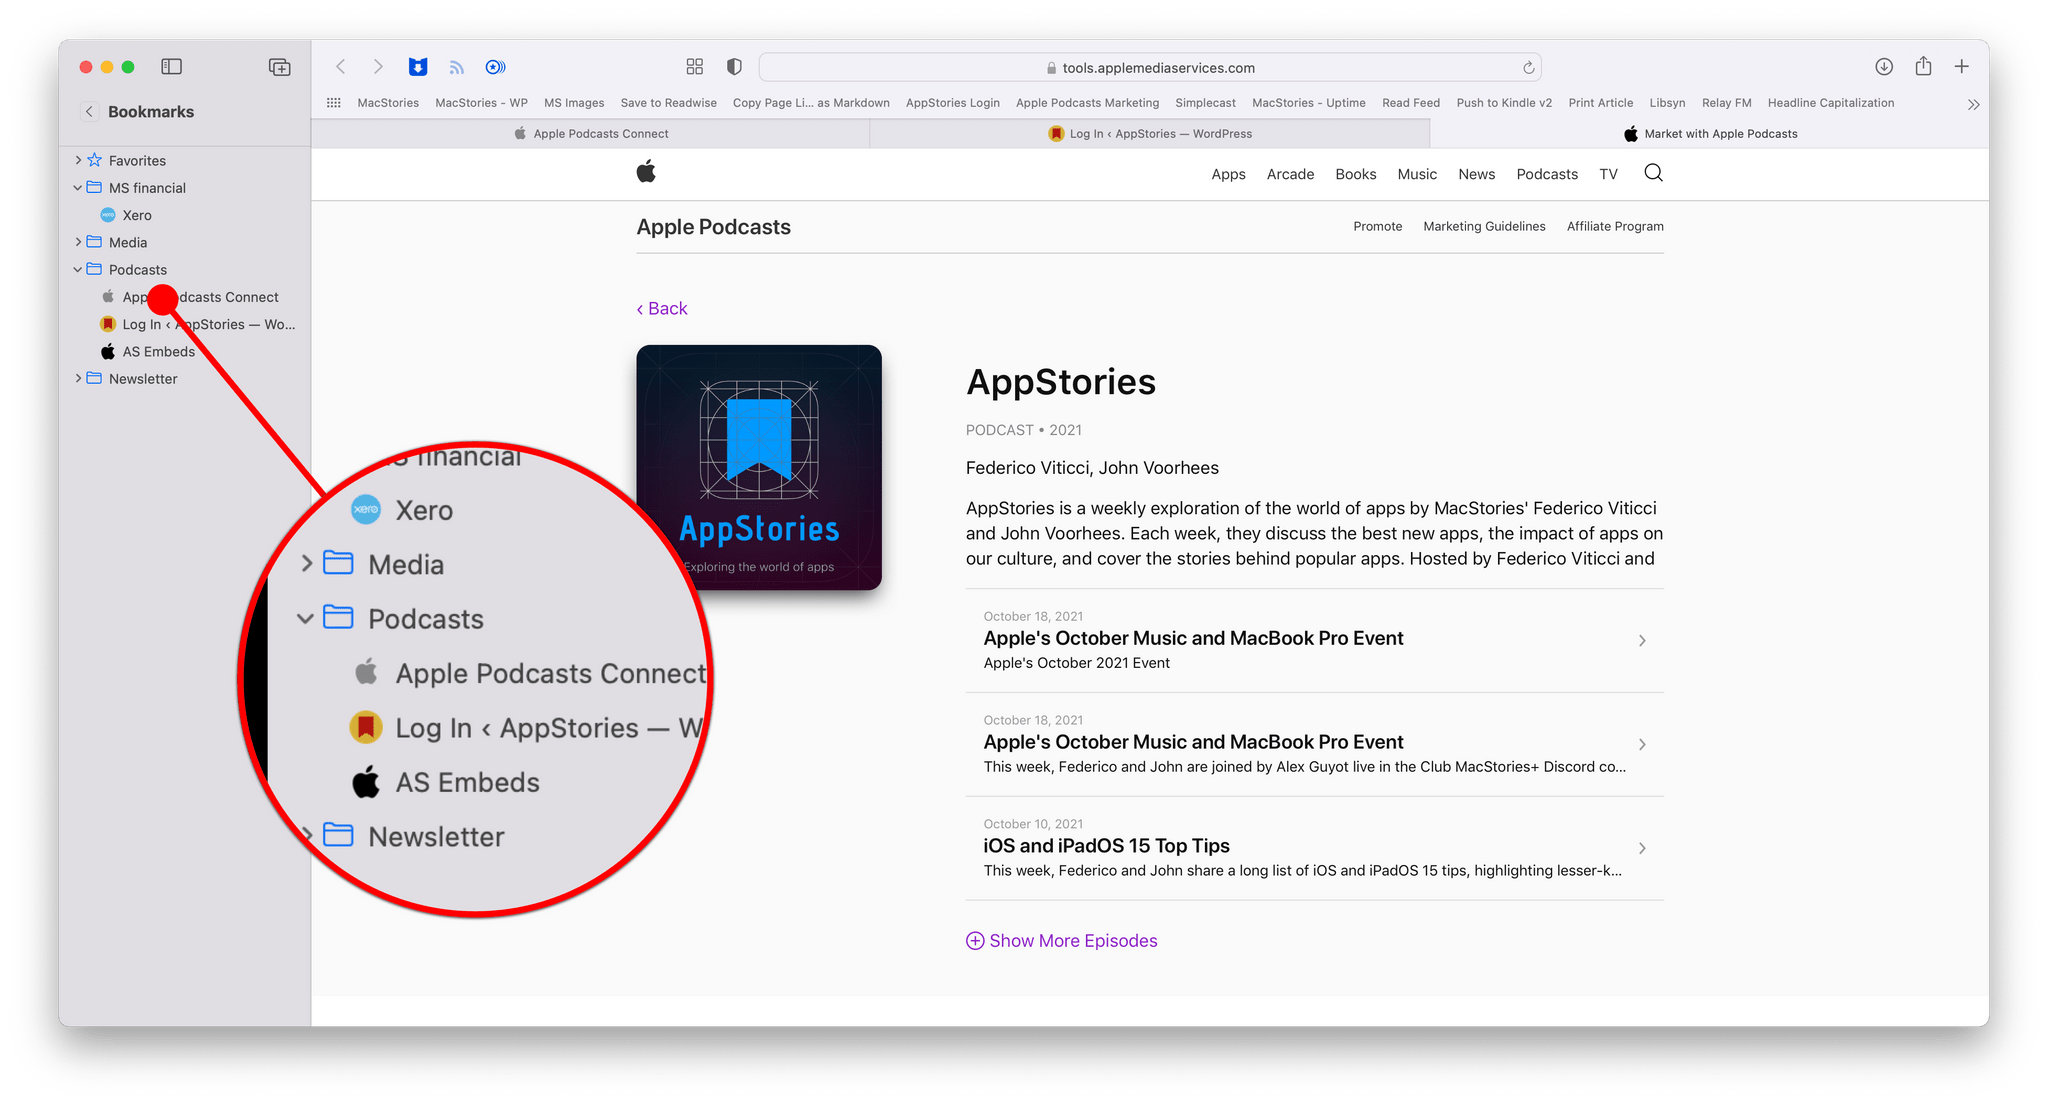The image size is (2048, 1104).
Task: Open the News navigation item
Action: (1476, 174)
